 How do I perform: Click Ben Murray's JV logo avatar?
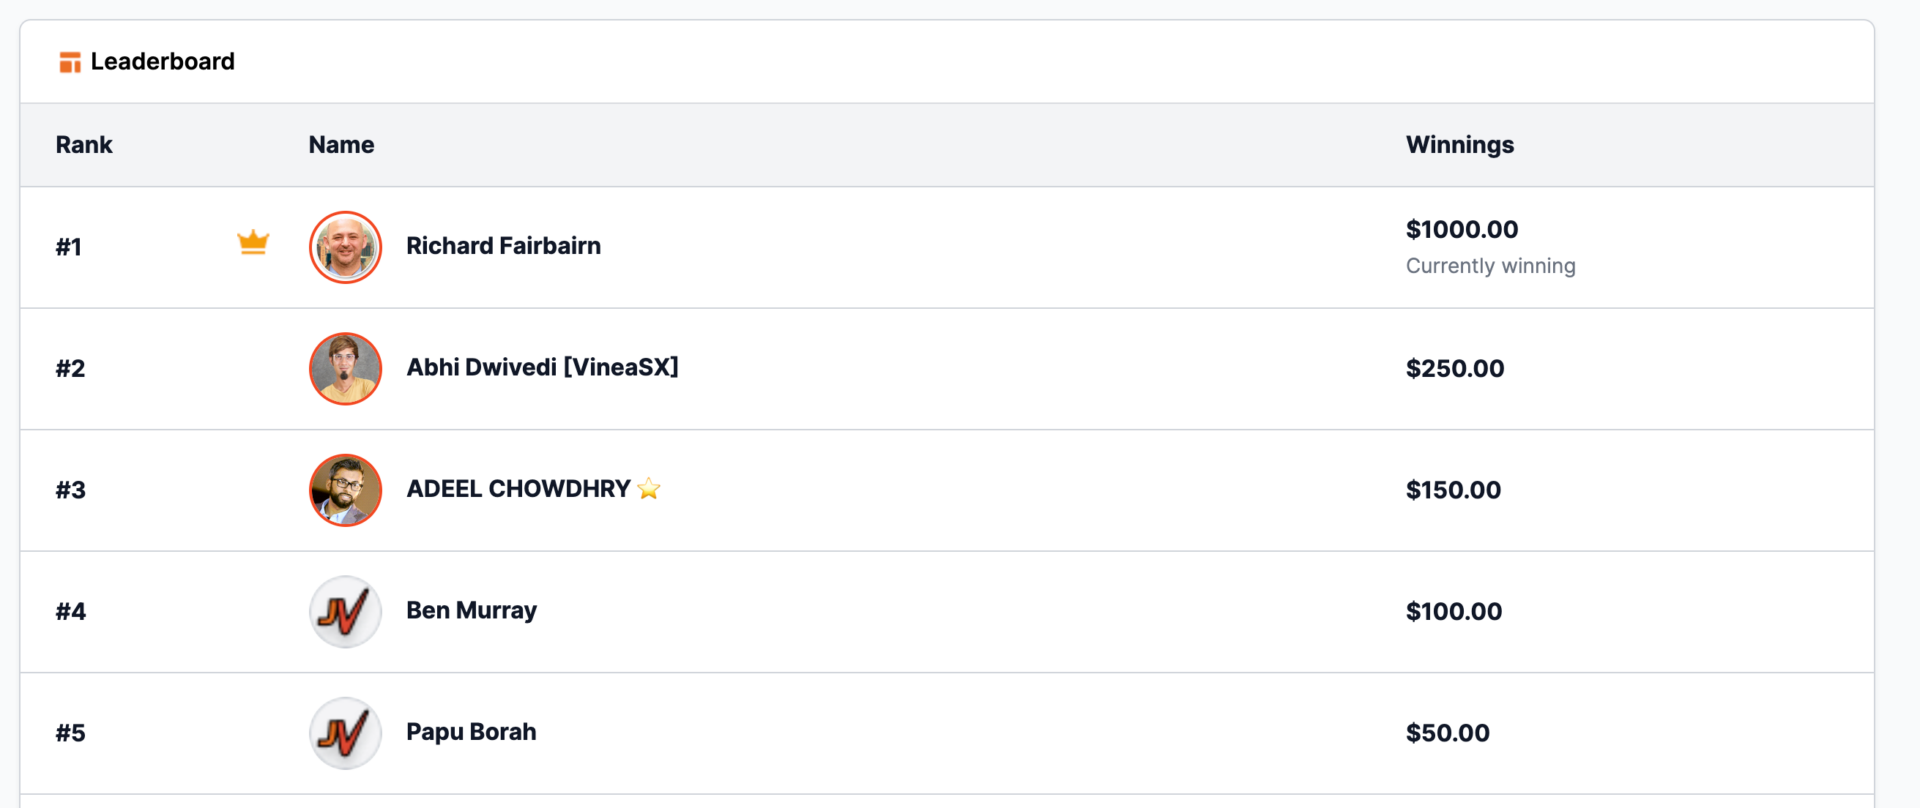(x=346, y=612)
